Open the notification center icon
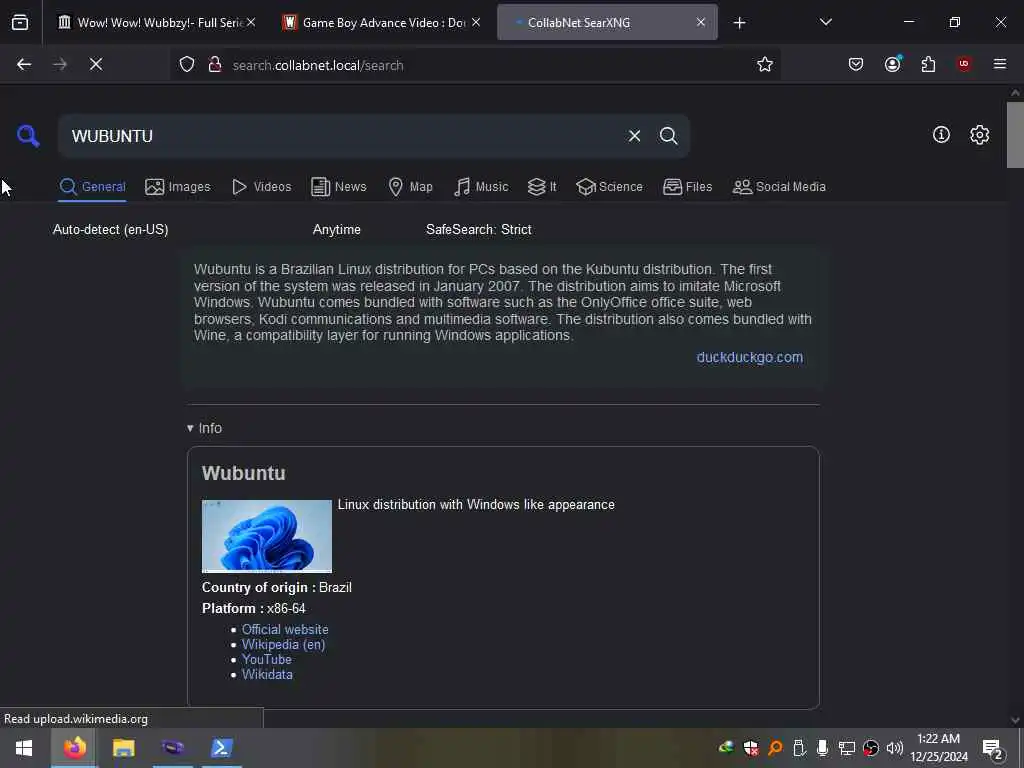Screen dimensions: 1024x768 tap(993, 749)
